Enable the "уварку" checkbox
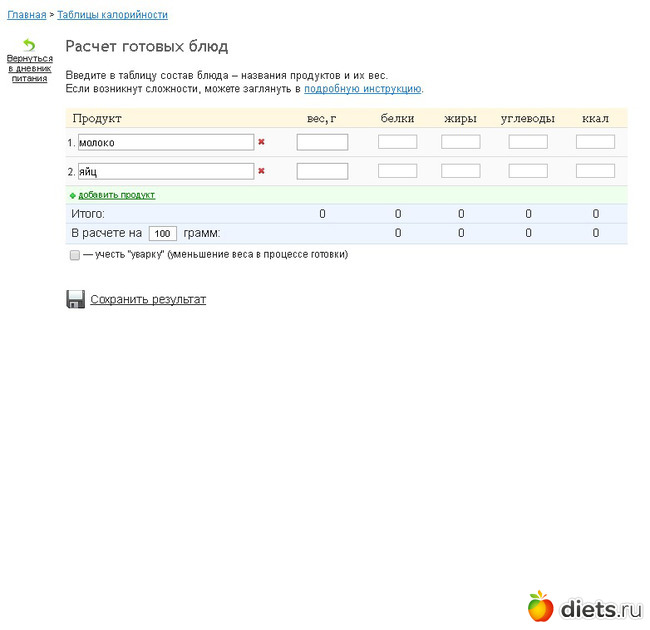The width and height of the screenshot is (650, 630). [x=75, y=255]
